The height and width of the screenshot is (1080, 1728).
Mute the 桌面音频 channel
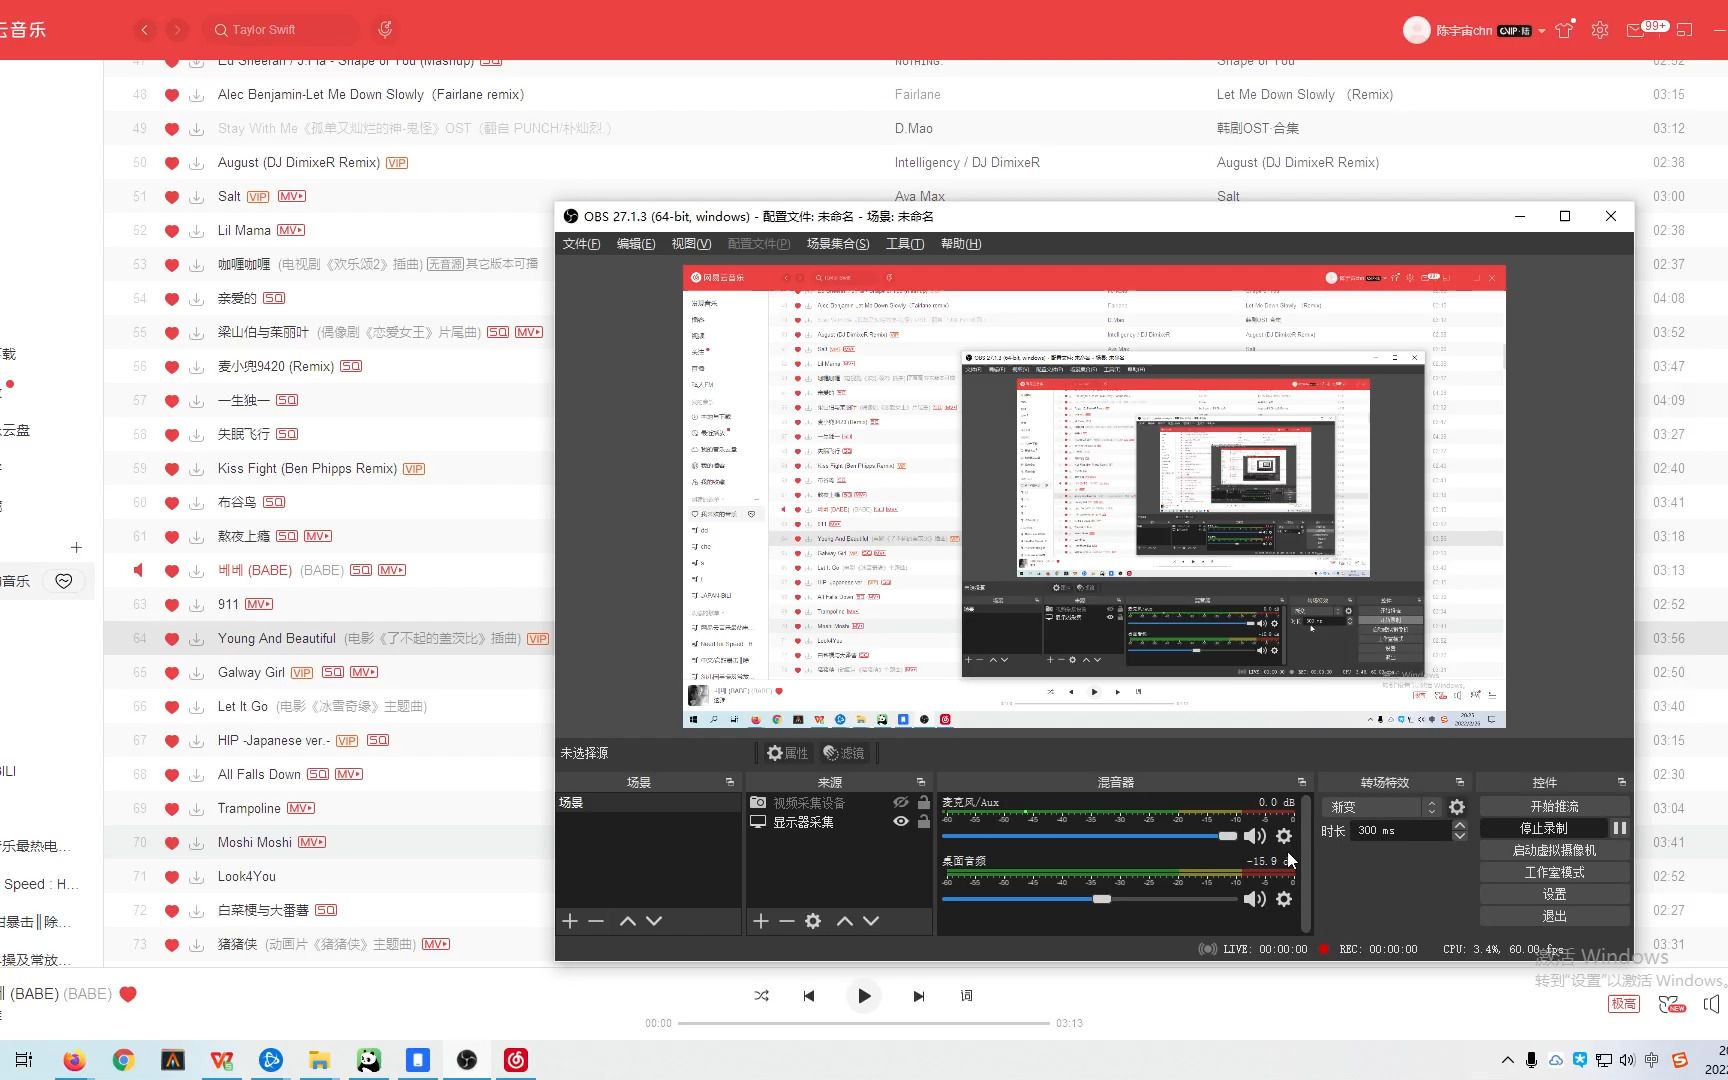coord(1254,899)
